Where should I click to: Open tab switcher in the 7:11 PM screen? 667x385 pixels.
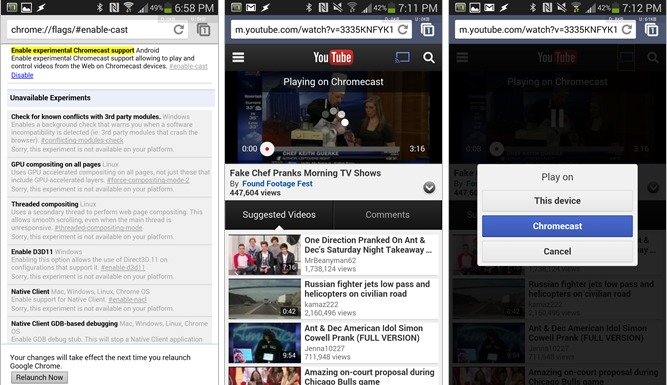(428, 30)
